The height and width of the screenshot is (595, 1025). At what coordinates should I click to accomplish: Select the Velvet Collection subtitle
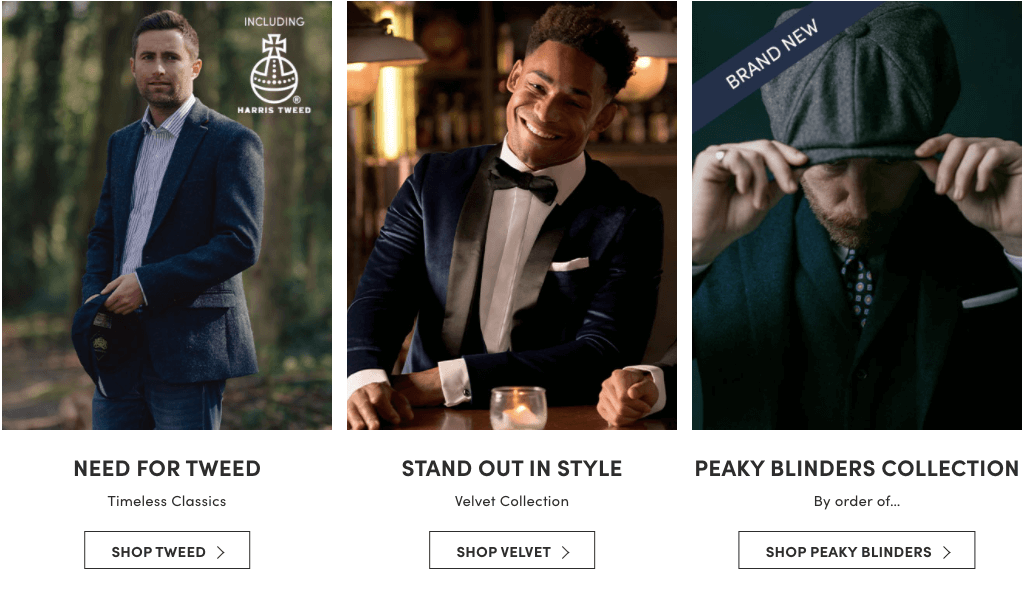tap(512, 501)
